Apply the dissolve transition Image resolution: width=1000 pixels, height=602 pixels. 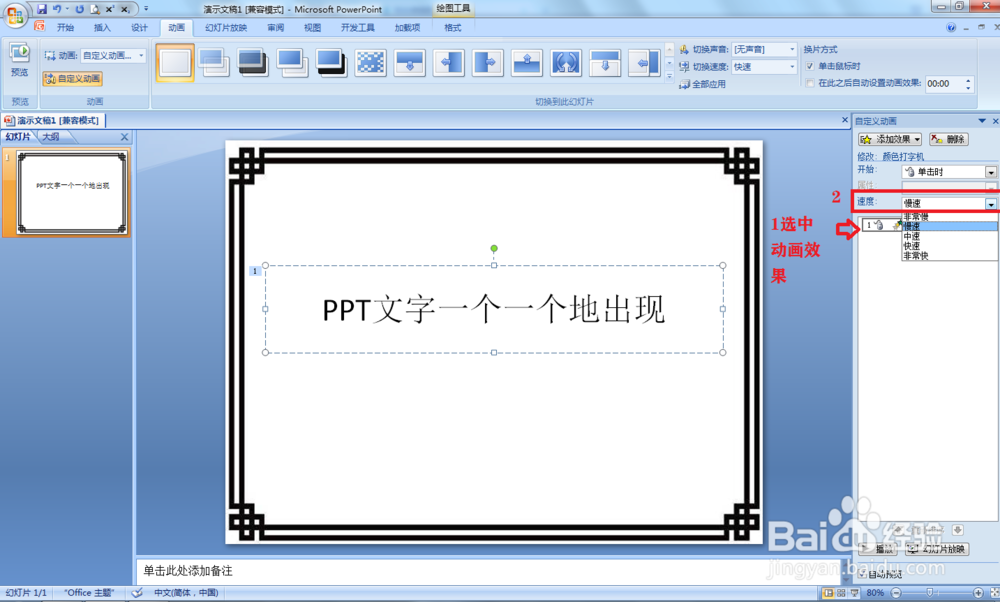[x=371, y=62]
